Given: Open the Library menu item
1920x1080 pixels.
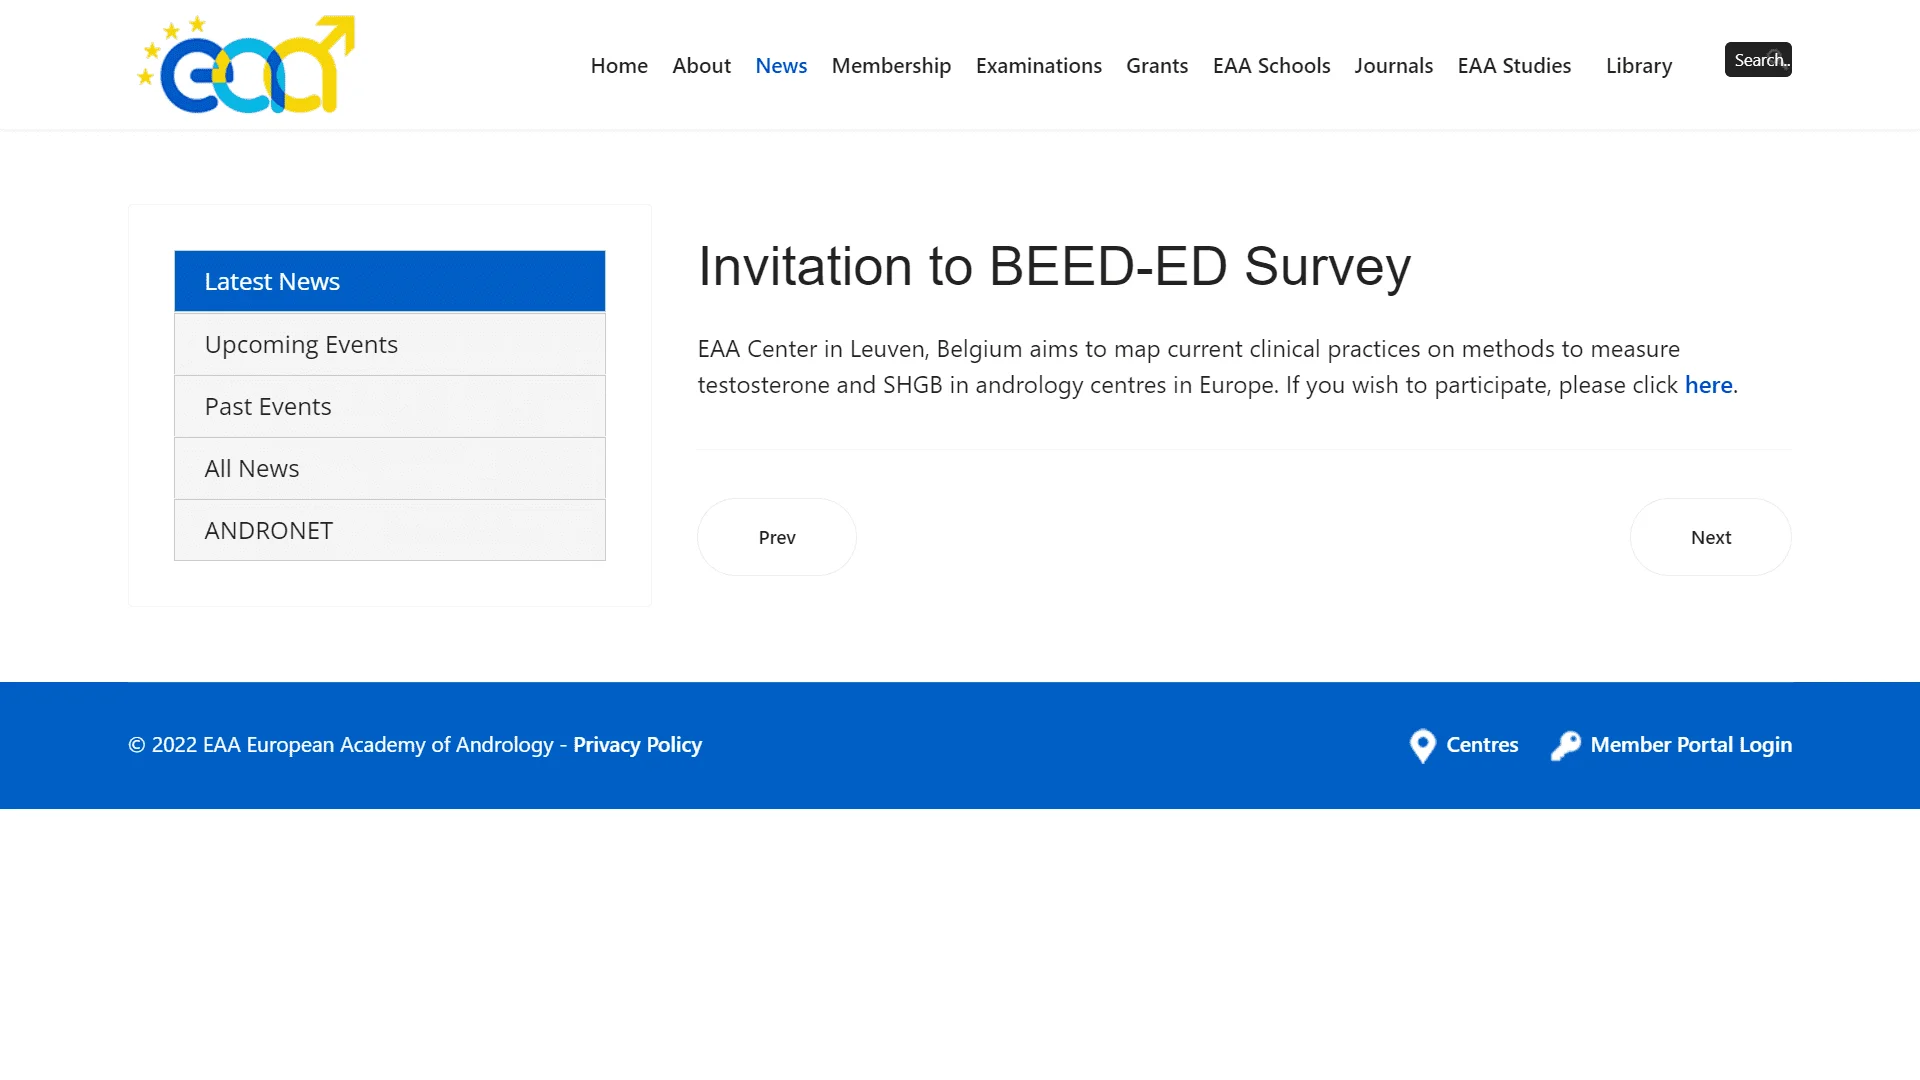Looking at the screenshot, I should [1639, 66].
